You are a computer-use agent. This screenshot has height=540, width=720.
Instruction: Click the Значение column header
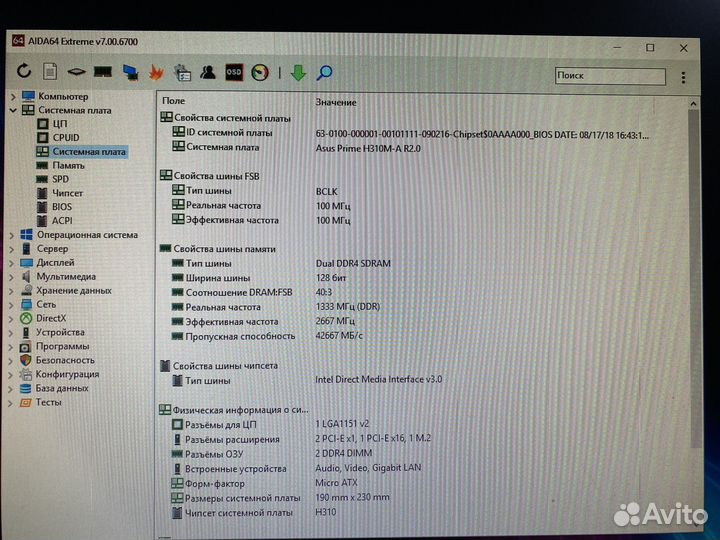click(336, 102)
